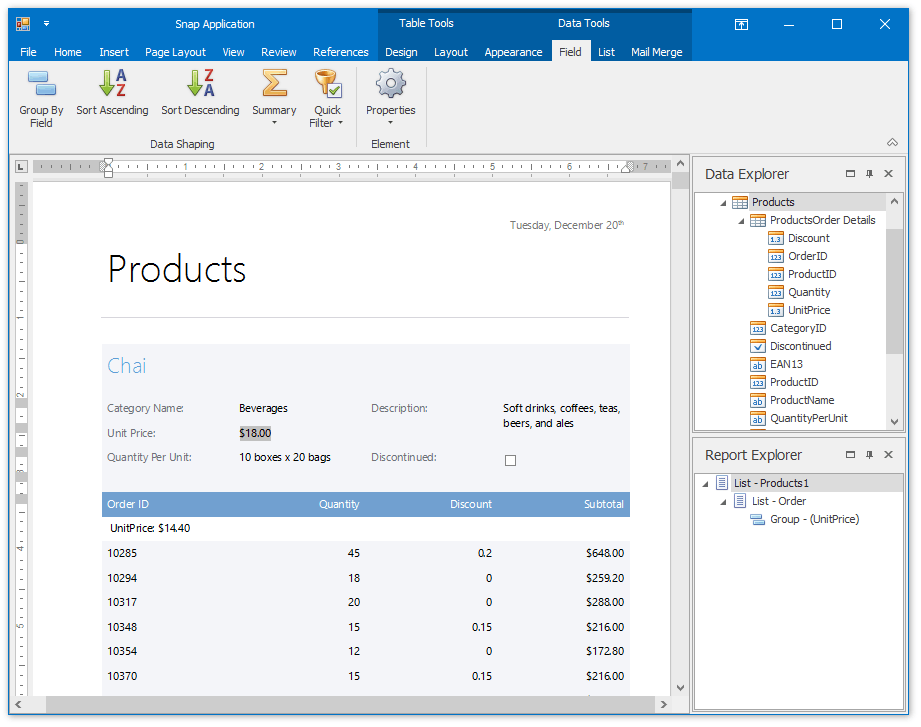Maximize the Report Explorer panel
This screenshot has height=727, width=921.
tap(850, 455)
